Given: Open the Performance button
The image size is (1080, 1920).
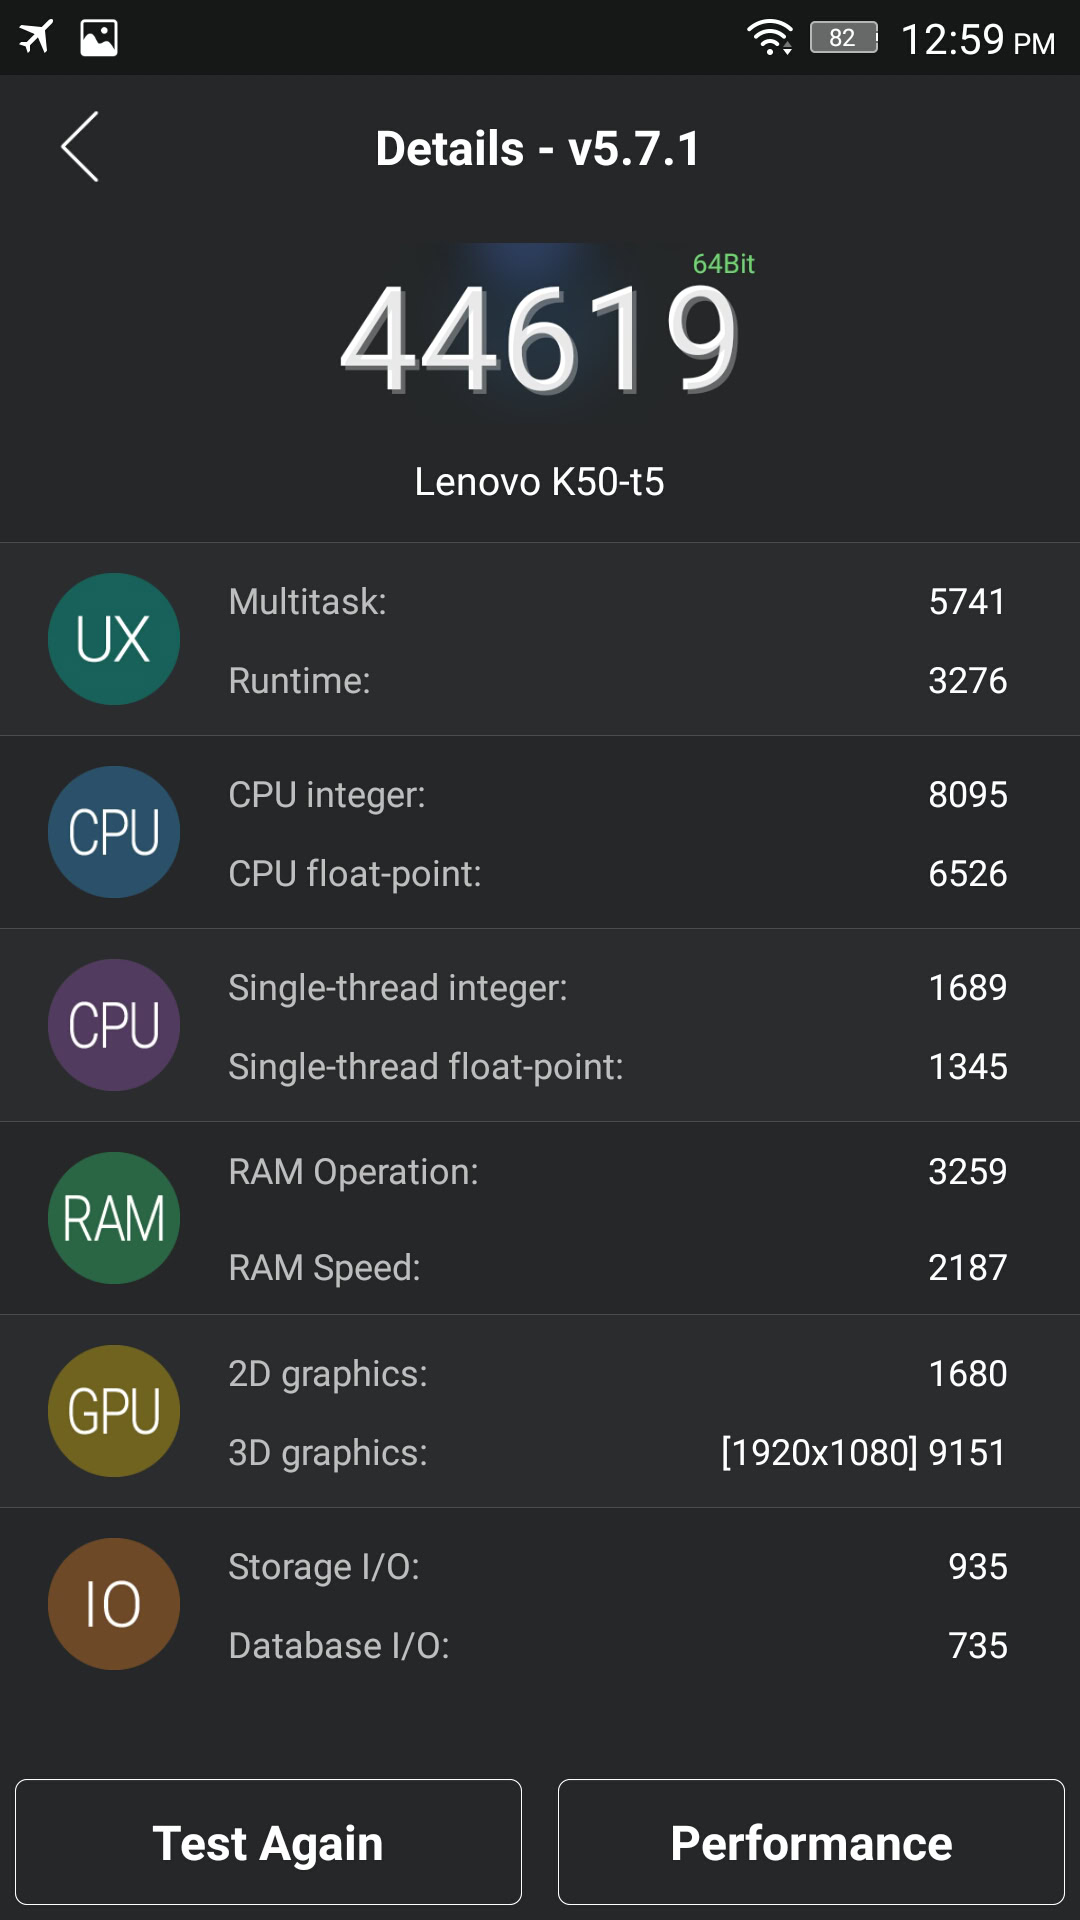Looking at the screenshot, I should (811, 1842).
